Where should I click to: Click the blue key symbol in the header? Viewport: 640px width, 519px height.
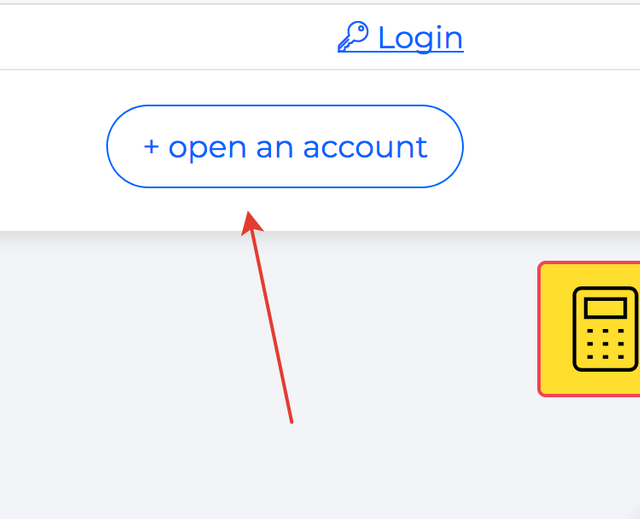click(x=353, y=37)
